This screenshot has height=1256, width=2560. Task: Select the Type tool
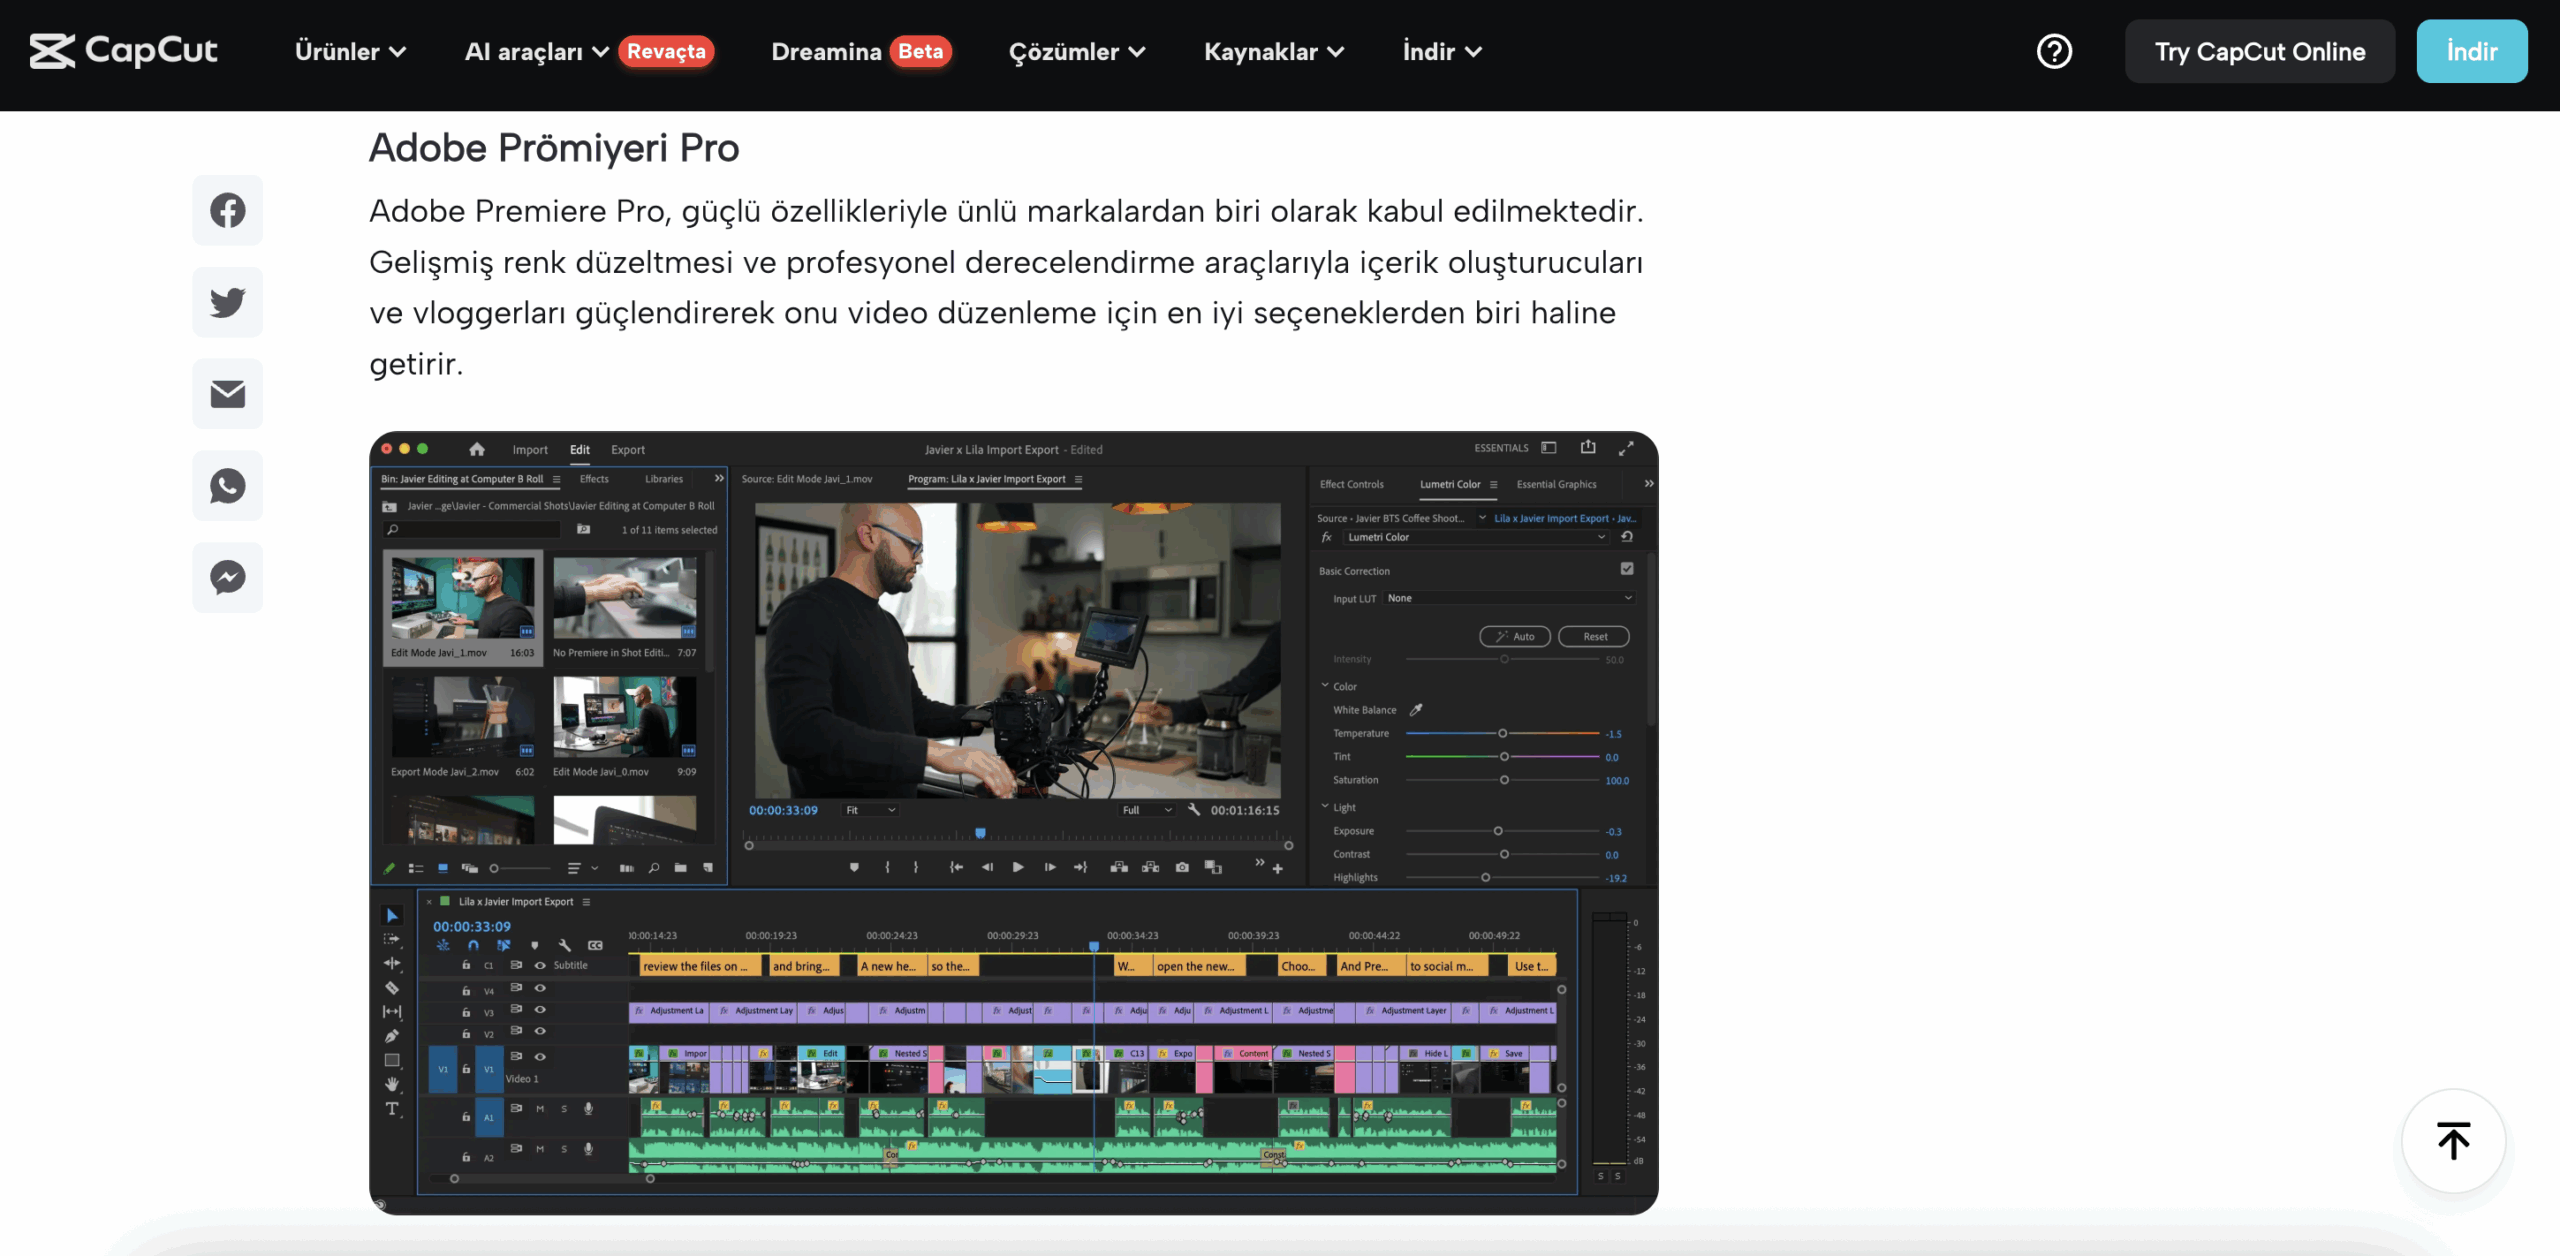392,1108
